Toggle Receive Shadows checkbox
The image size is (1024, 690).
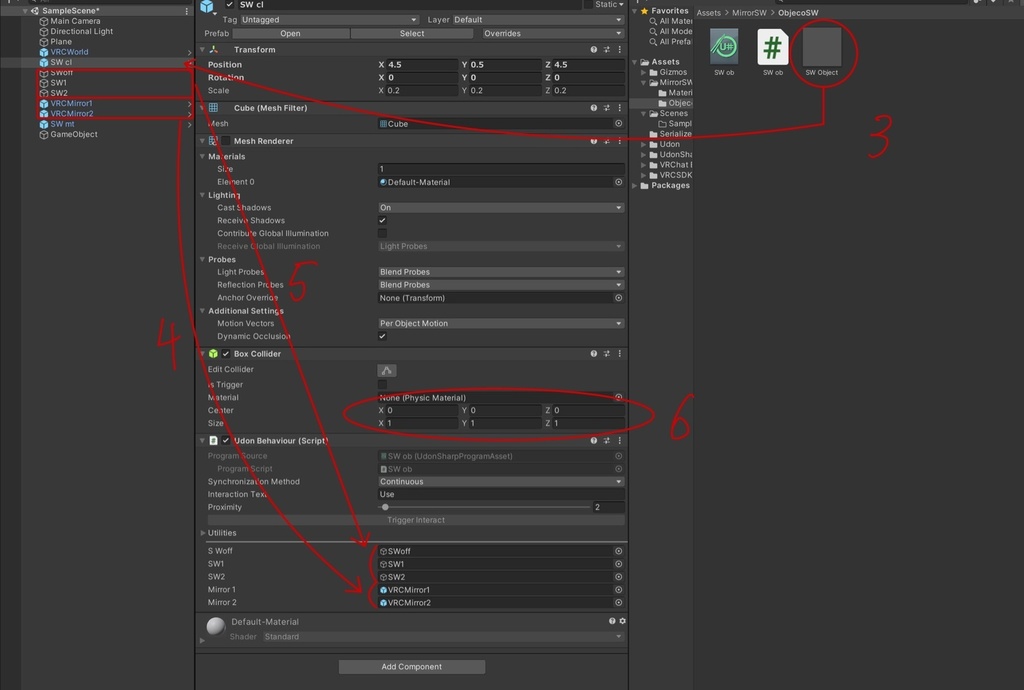382,221
